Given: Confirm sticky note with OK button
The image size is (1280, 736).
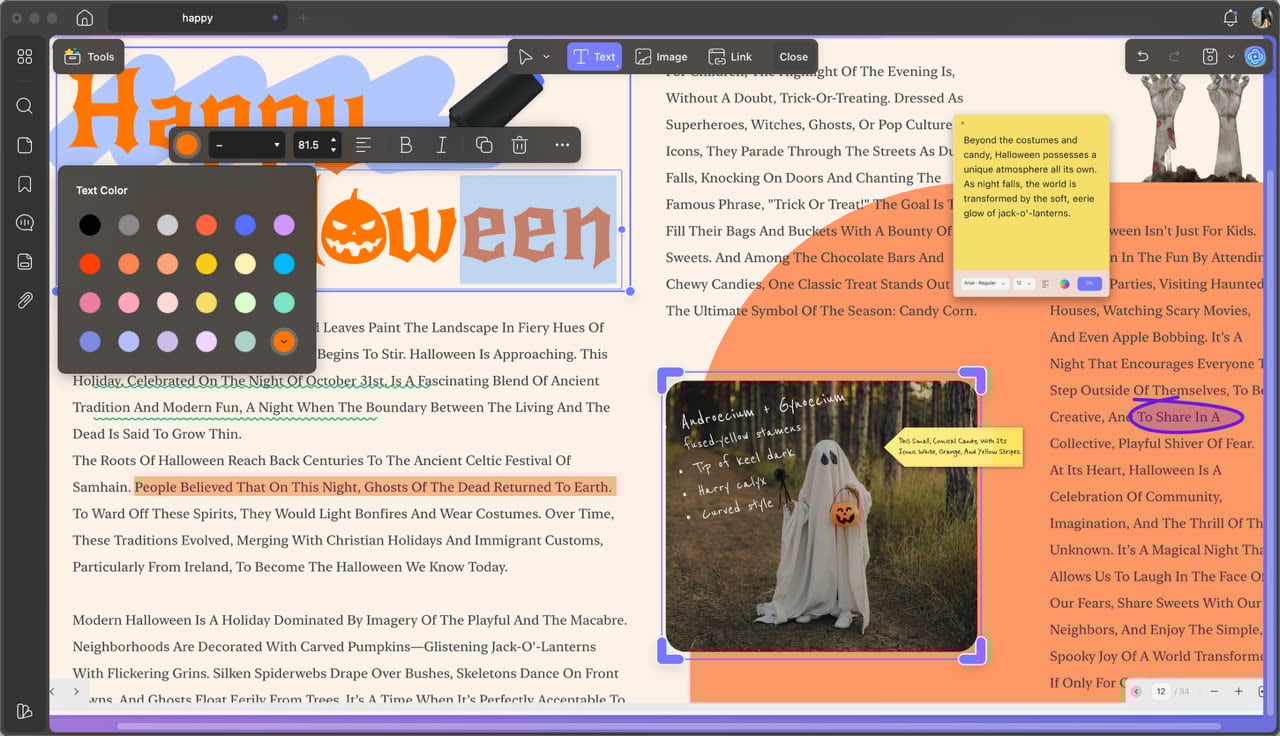Looking at the screenshot, I should 1088,284.
